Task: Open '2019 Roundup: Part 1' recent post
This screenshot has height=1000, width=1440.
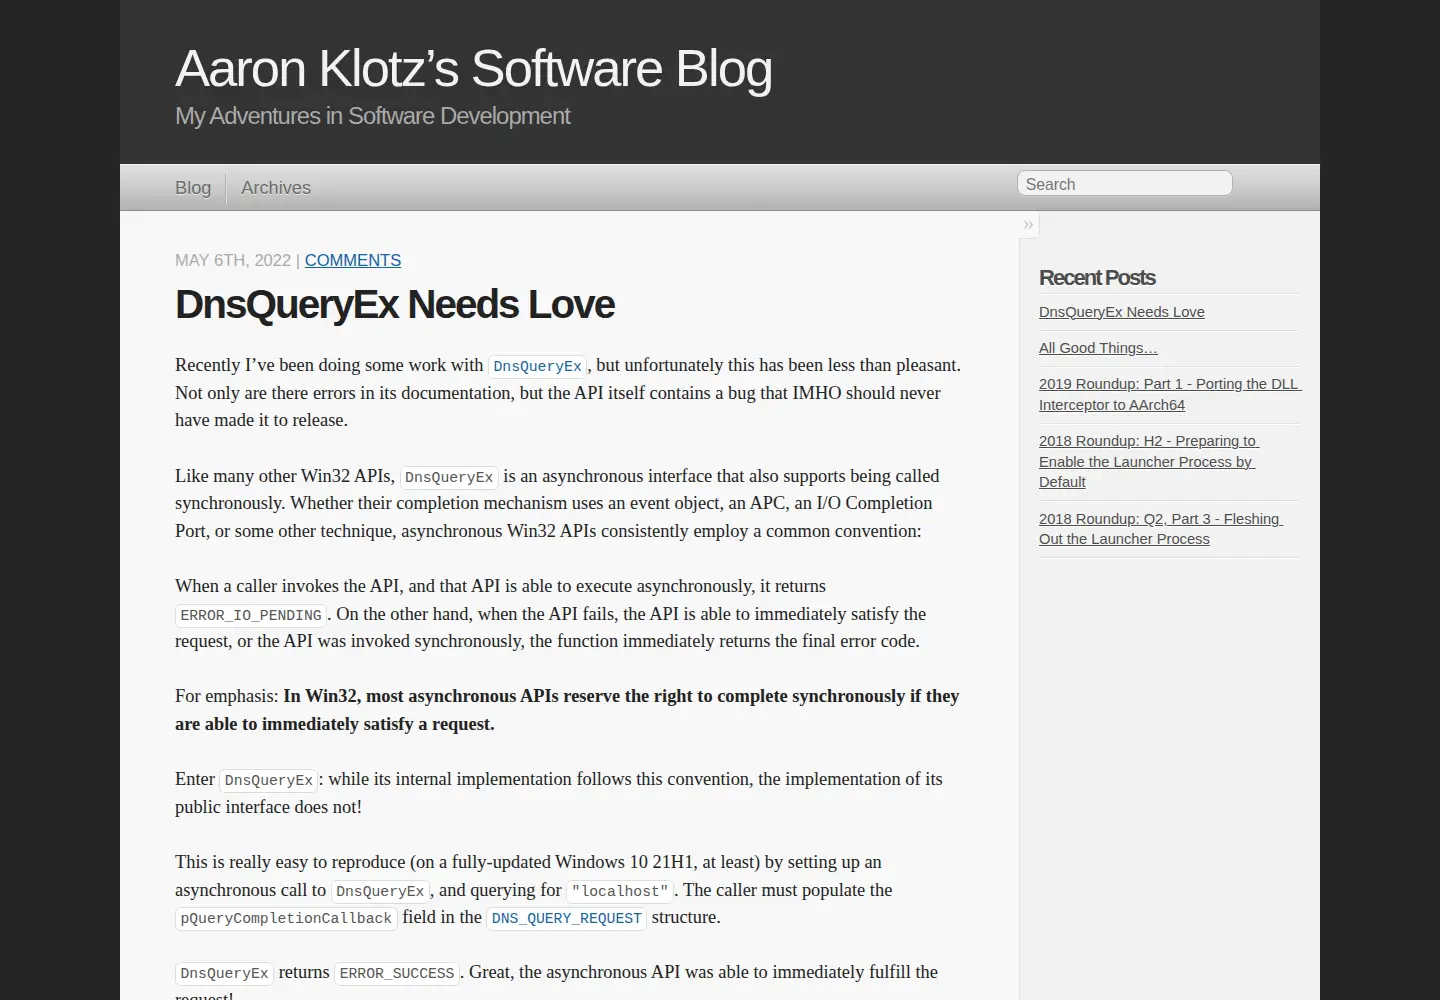Action: click(x=1169, y=394)
